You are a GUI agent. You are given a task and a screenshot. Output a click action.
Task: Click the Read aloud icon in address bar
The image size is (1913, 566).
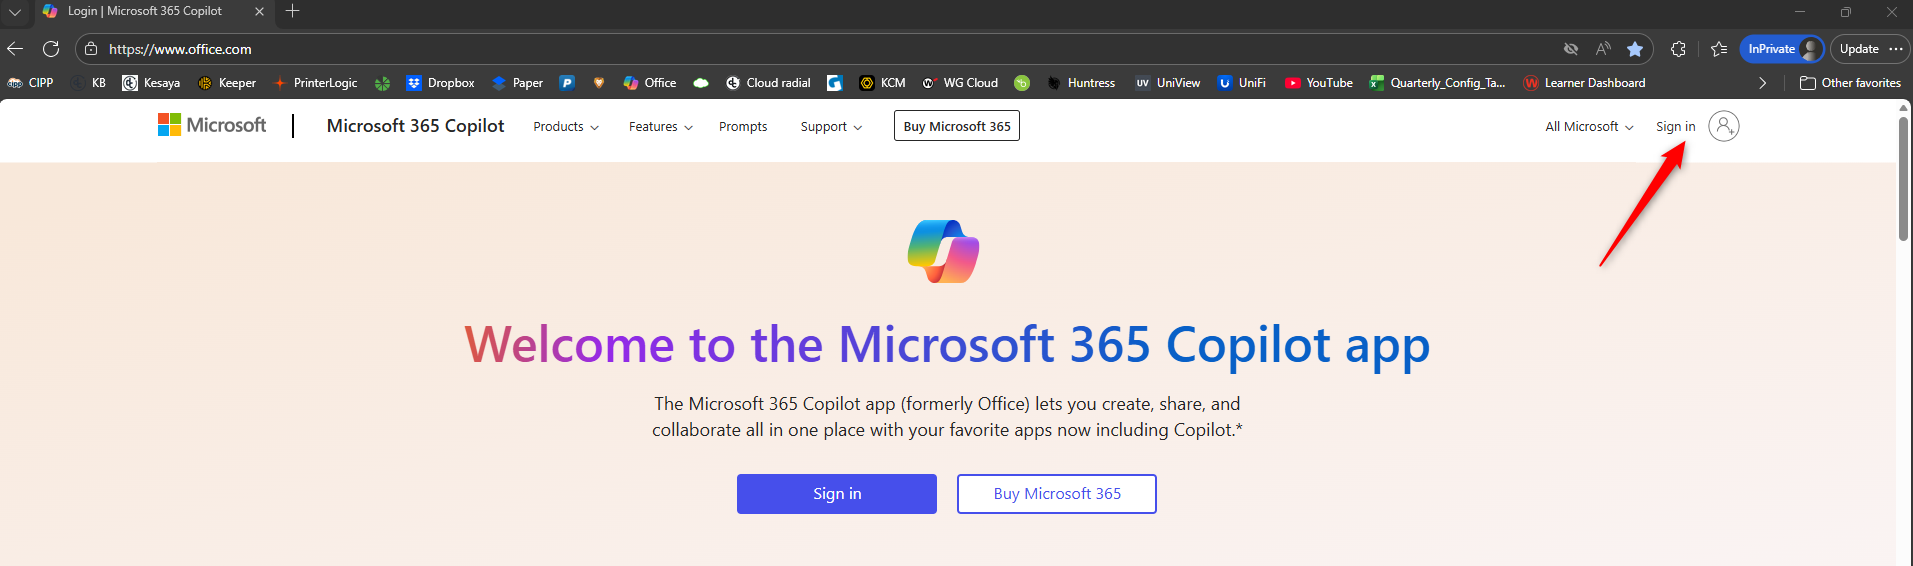pos(1603,49)
